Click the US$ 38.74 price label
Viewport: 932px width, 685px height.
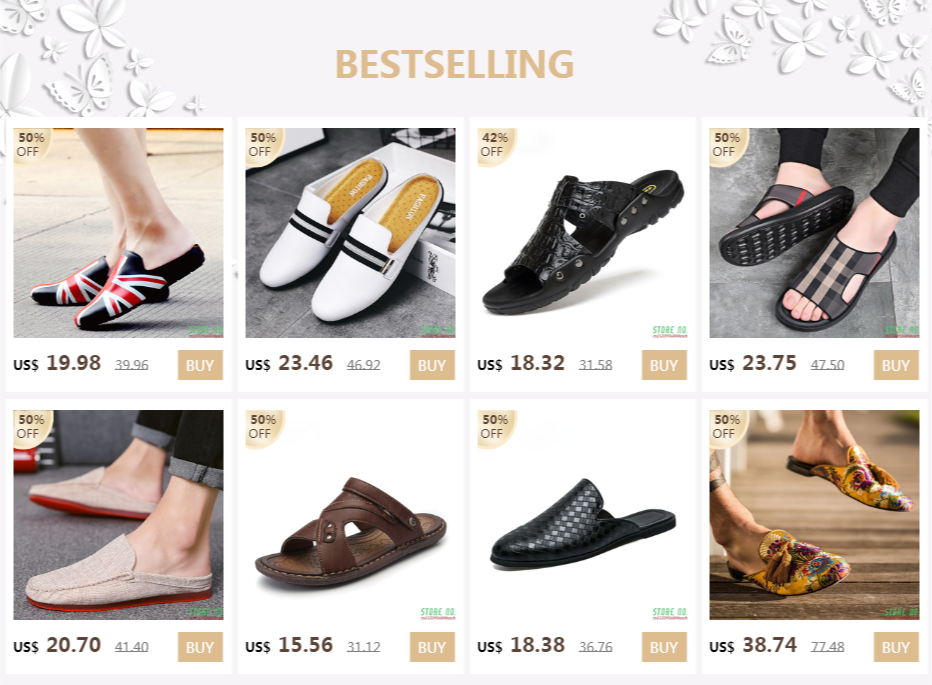(752, 645)
